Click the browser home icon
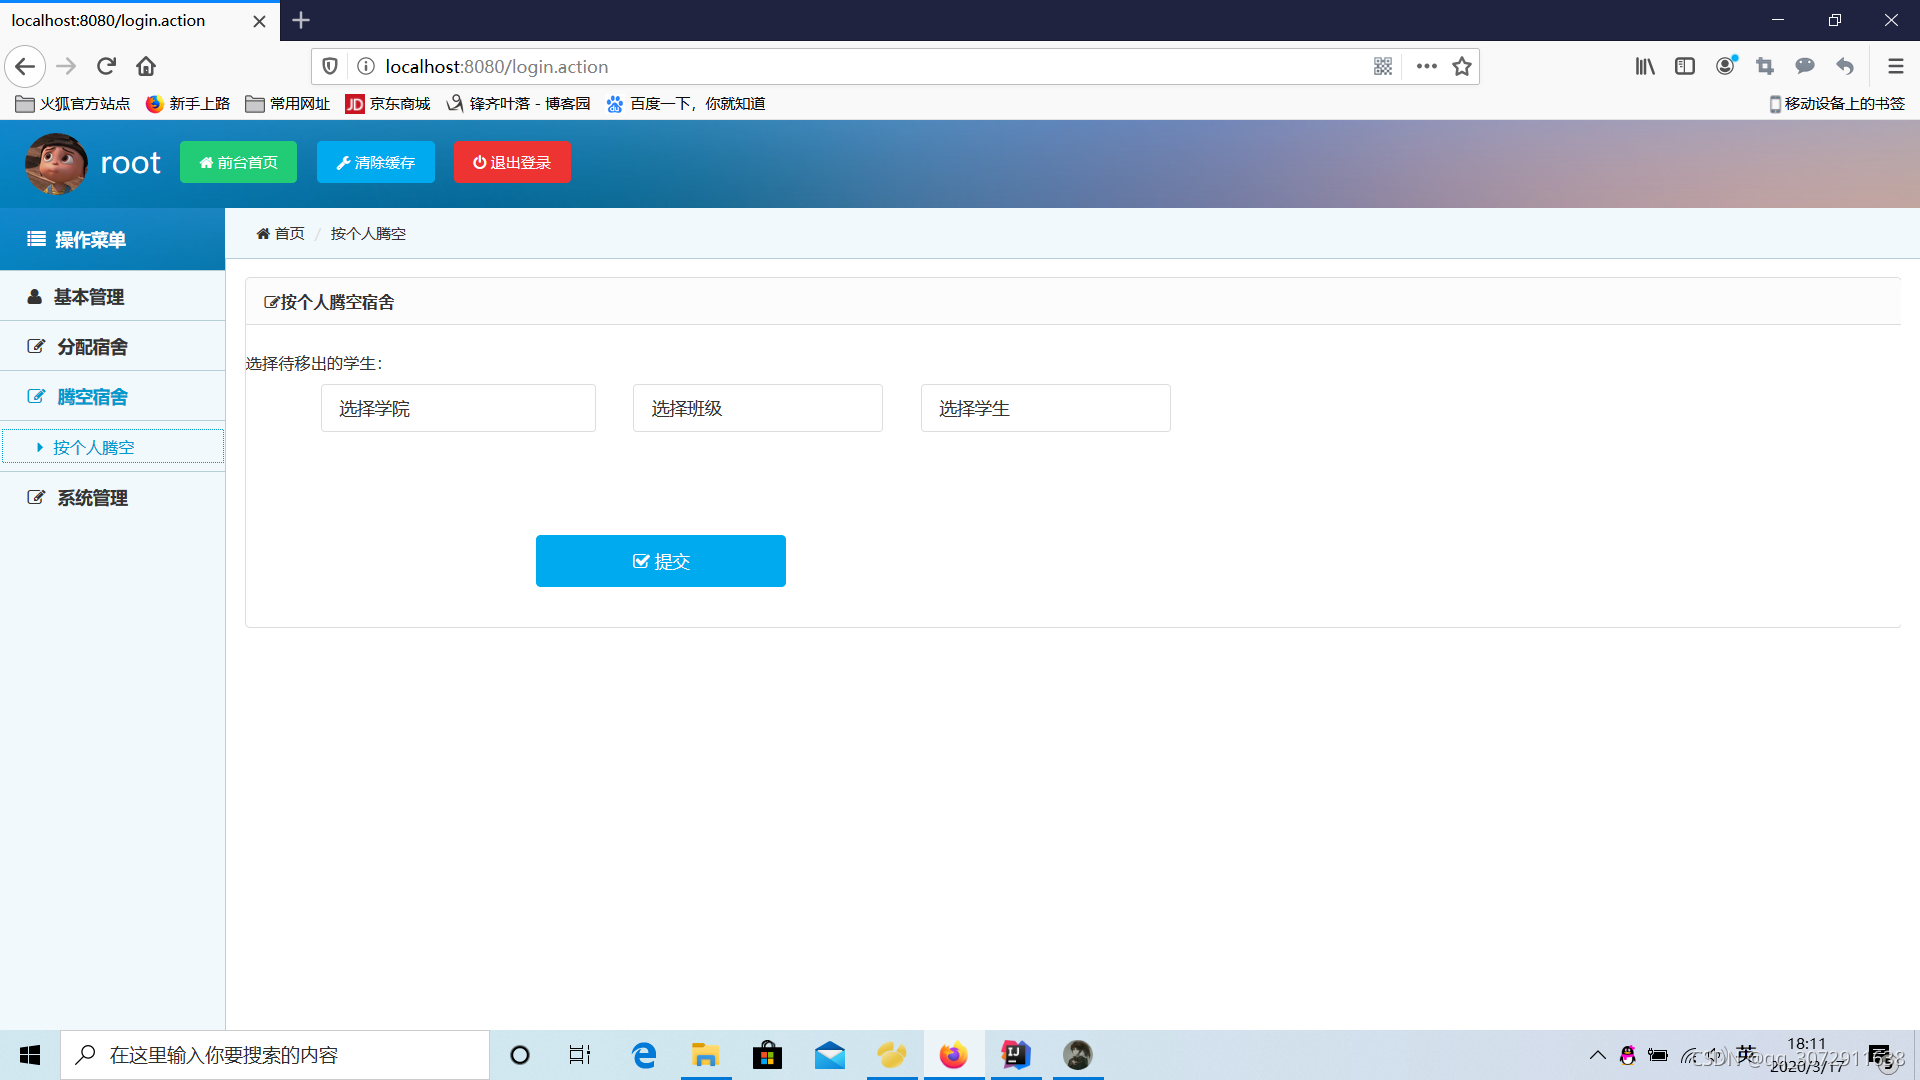The height and width of the screenshot is (1080, 1920). (146, 66)
